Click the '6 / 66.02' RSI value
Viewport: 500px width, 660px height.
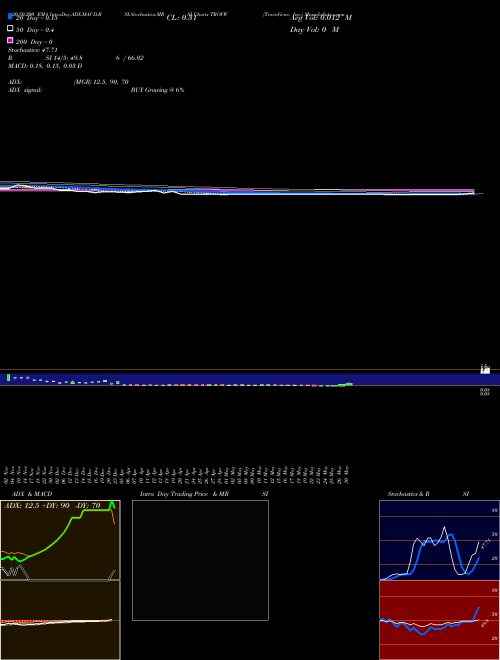coord(130,58)
